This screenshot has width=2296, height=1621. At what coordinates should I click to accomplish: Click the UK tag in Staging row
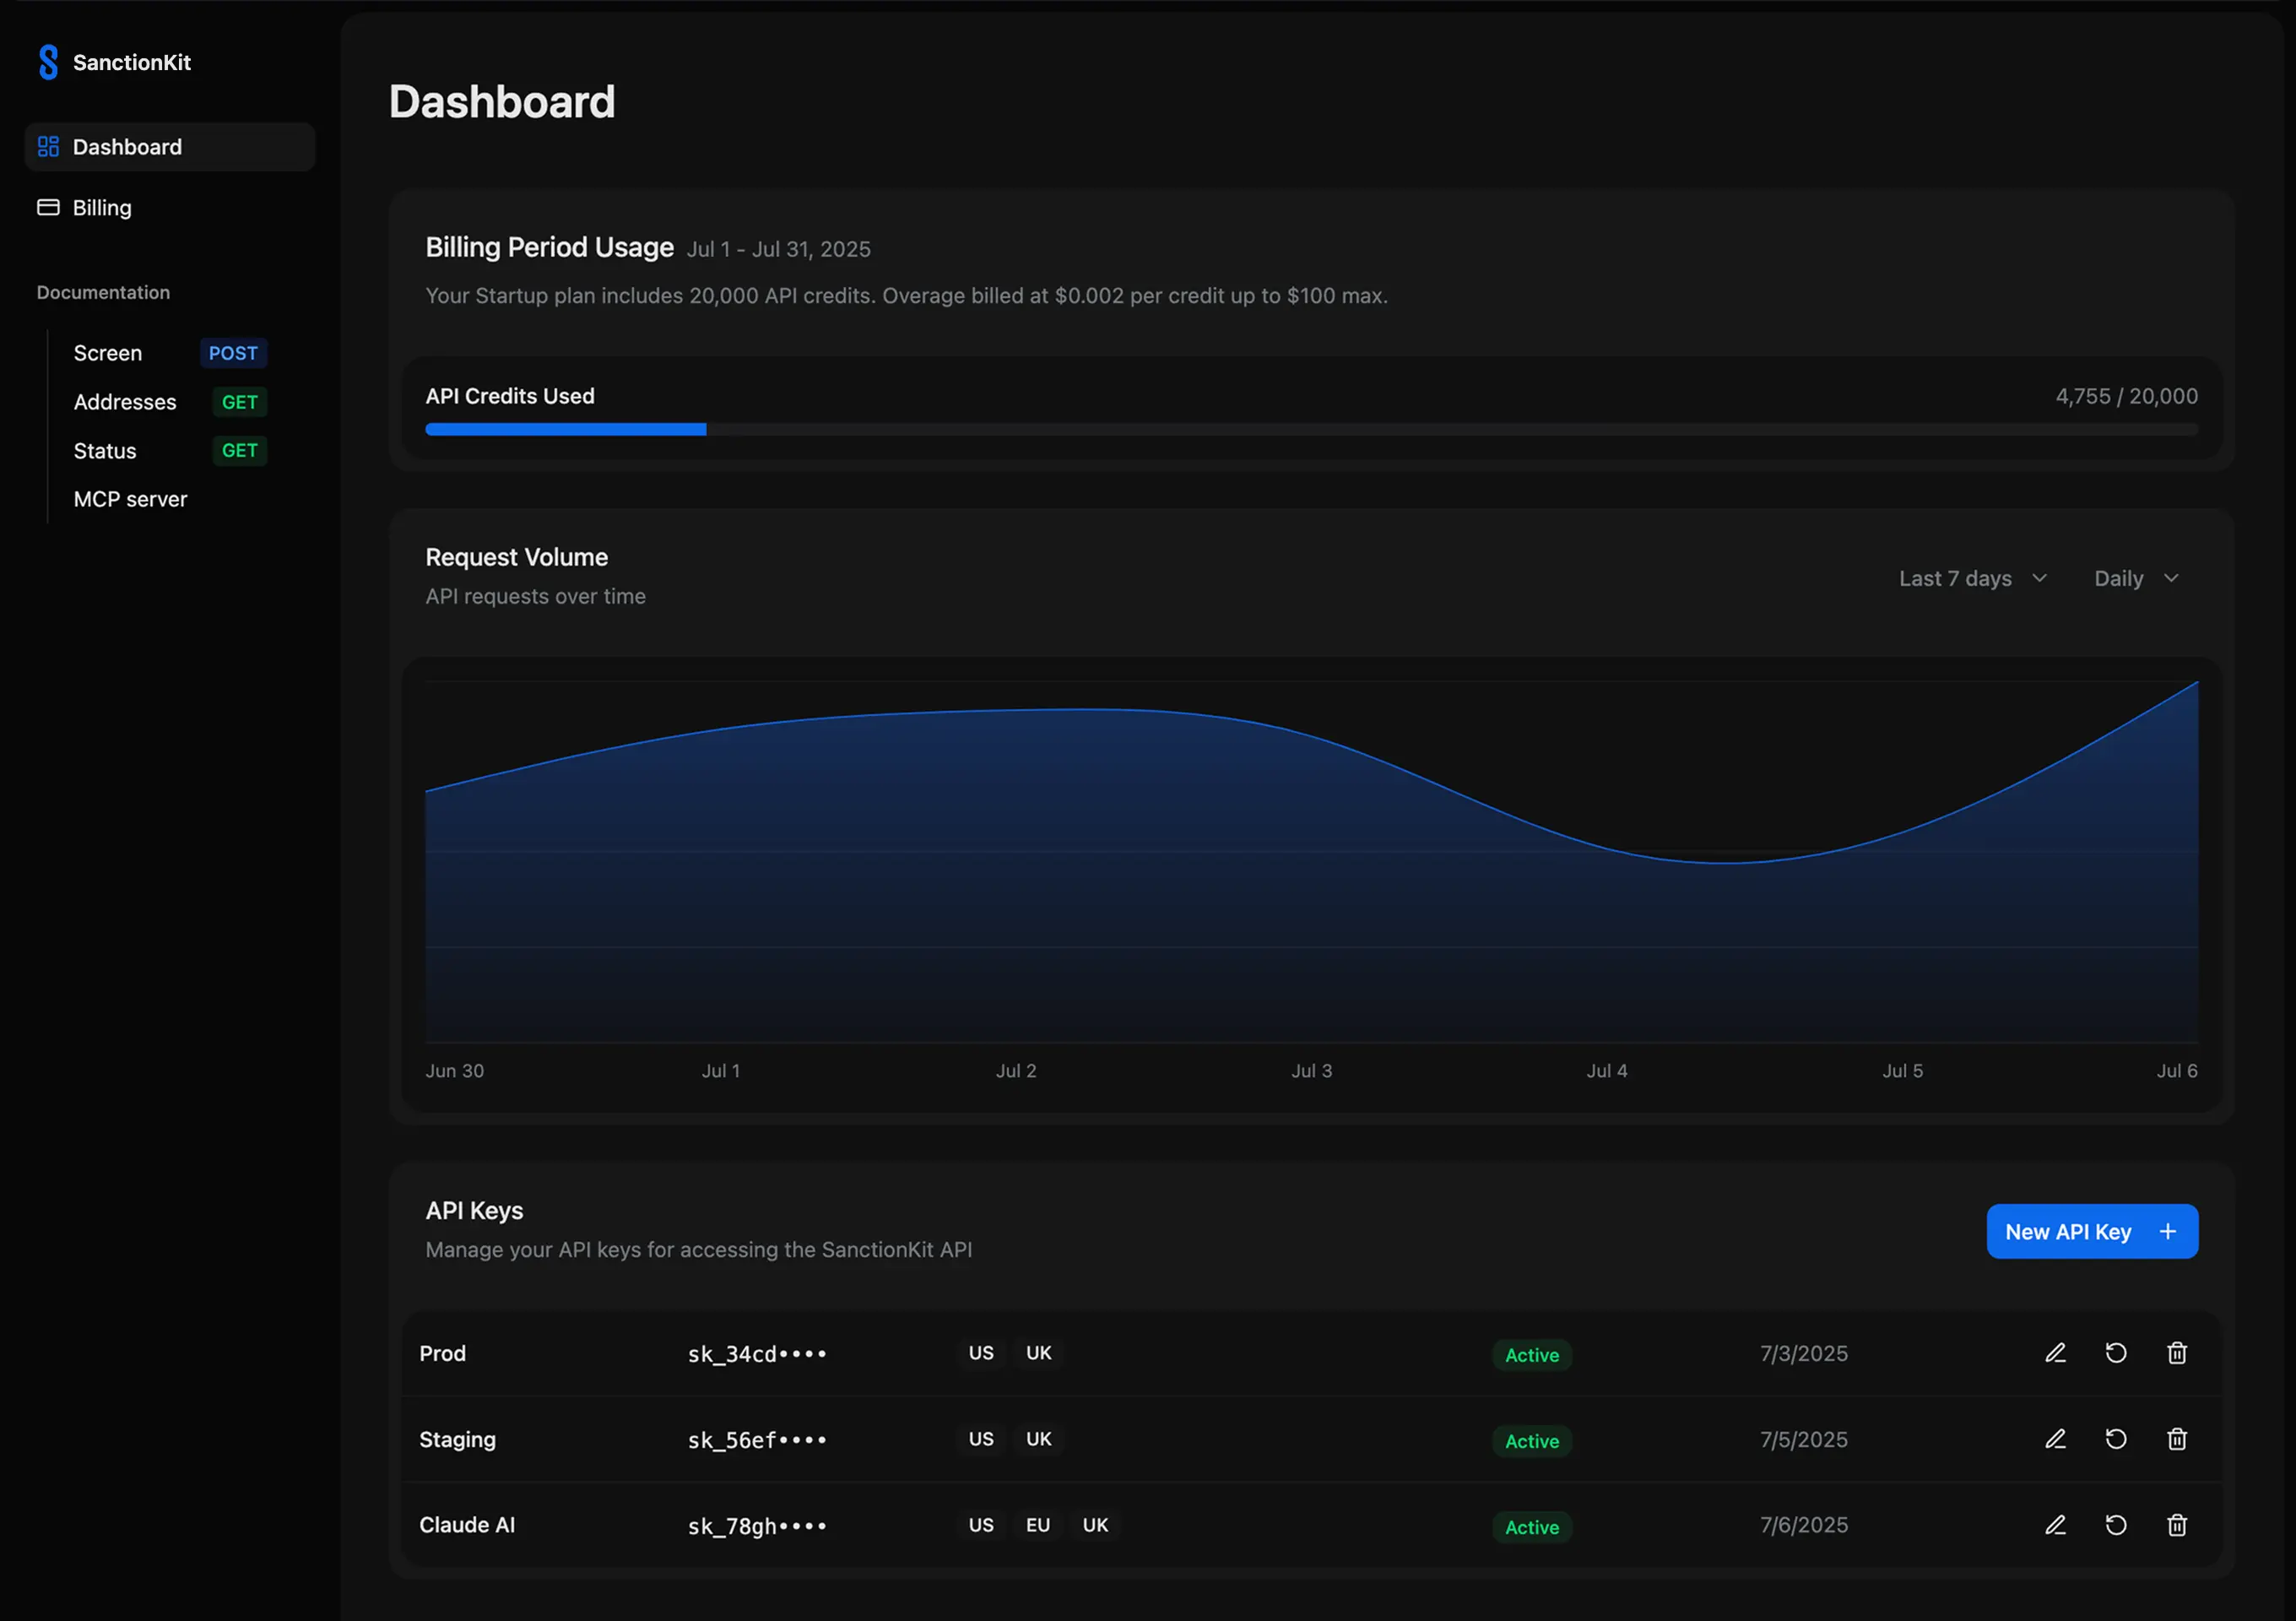[x=1039, y=1439]
